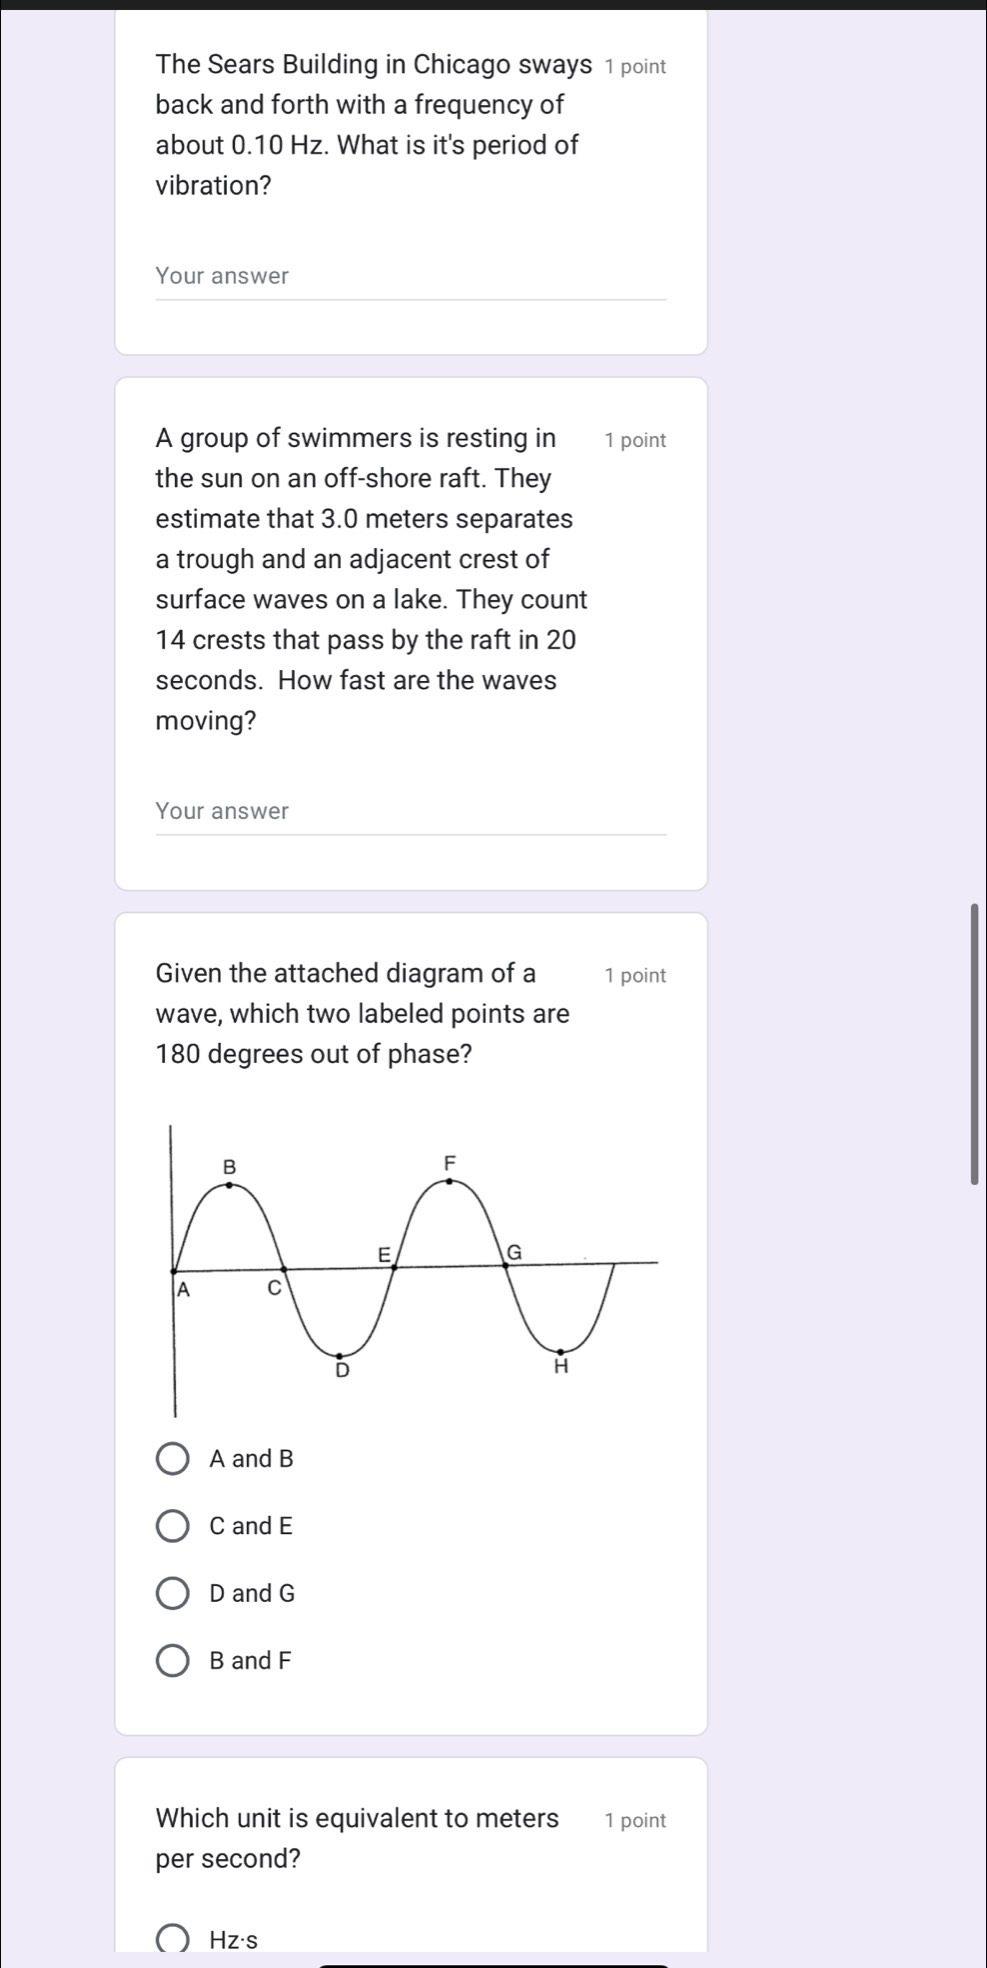987x1968 pixels.
Task: Click the swimmers raft question text
Action: (x=372, y=580)
